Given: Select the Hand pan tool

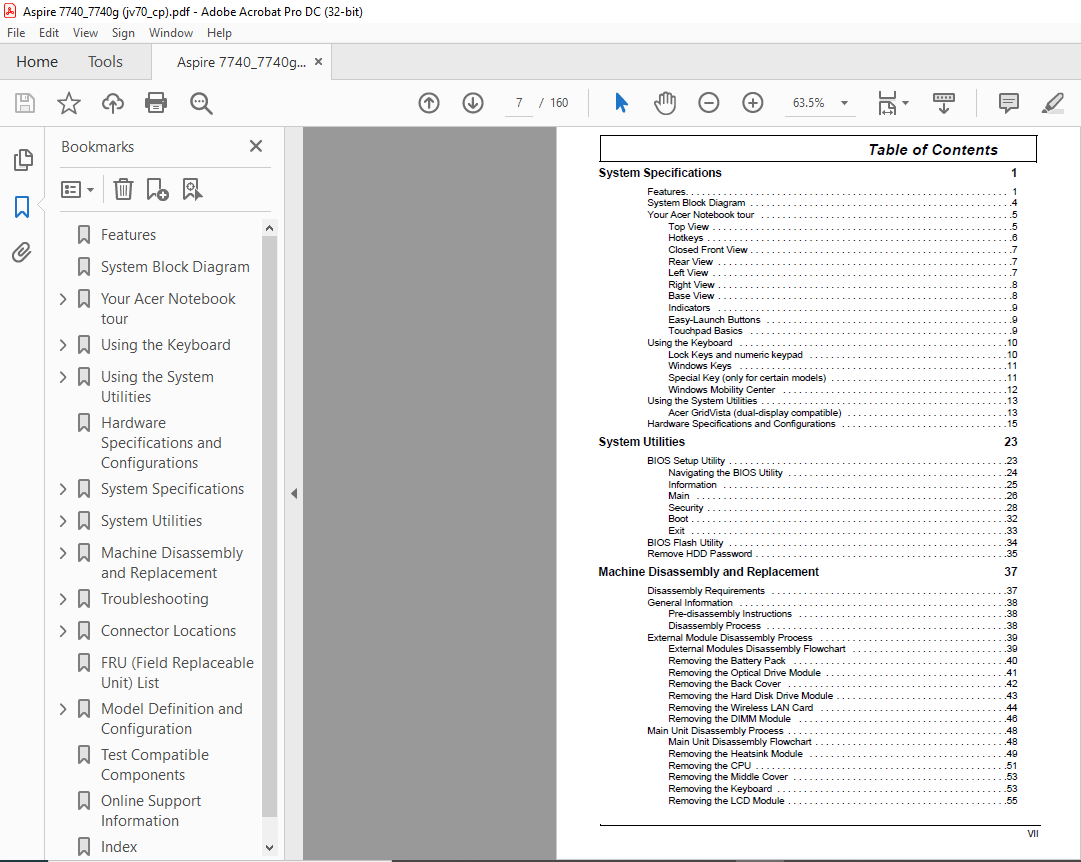Looking at the screenshot, I should [665, 103].
